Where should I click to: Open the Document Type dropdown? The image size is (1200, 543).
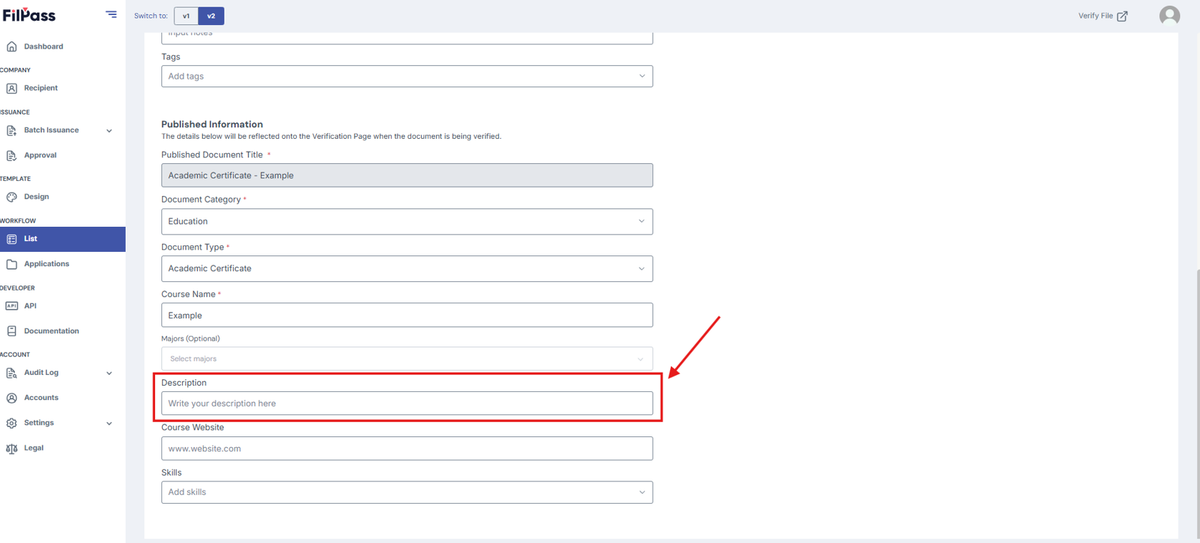407,268
